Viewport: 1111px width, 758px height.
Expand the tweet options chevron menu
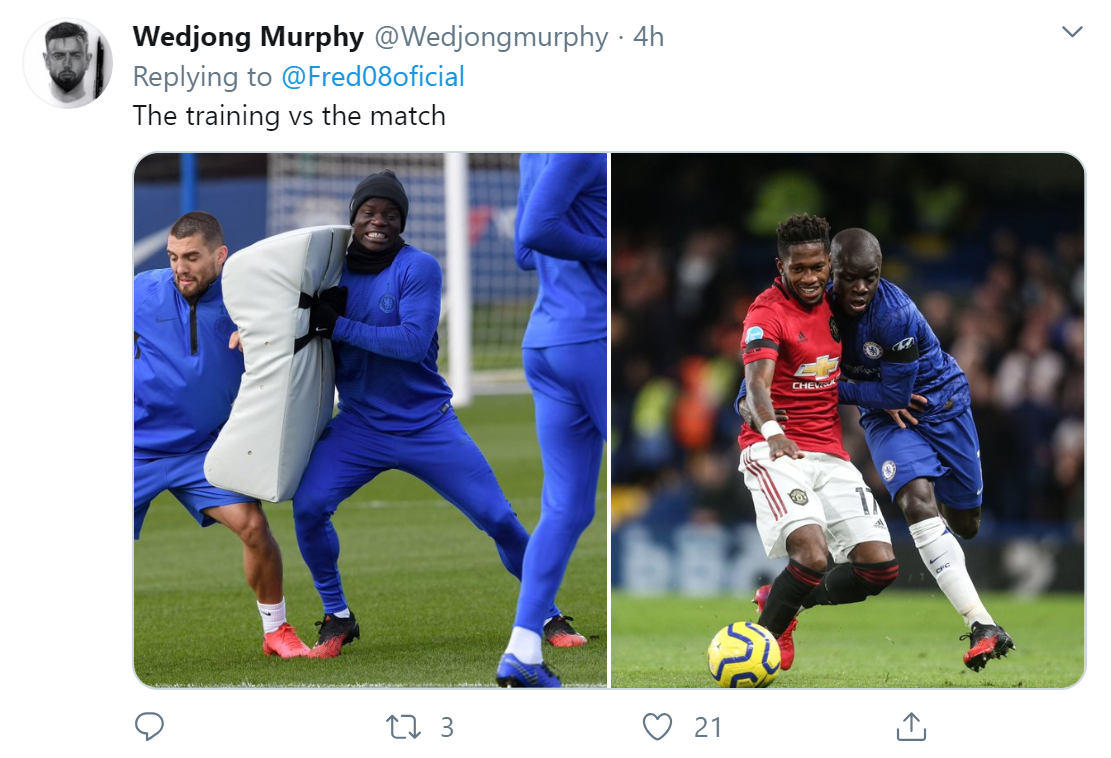pos(1072,32)
